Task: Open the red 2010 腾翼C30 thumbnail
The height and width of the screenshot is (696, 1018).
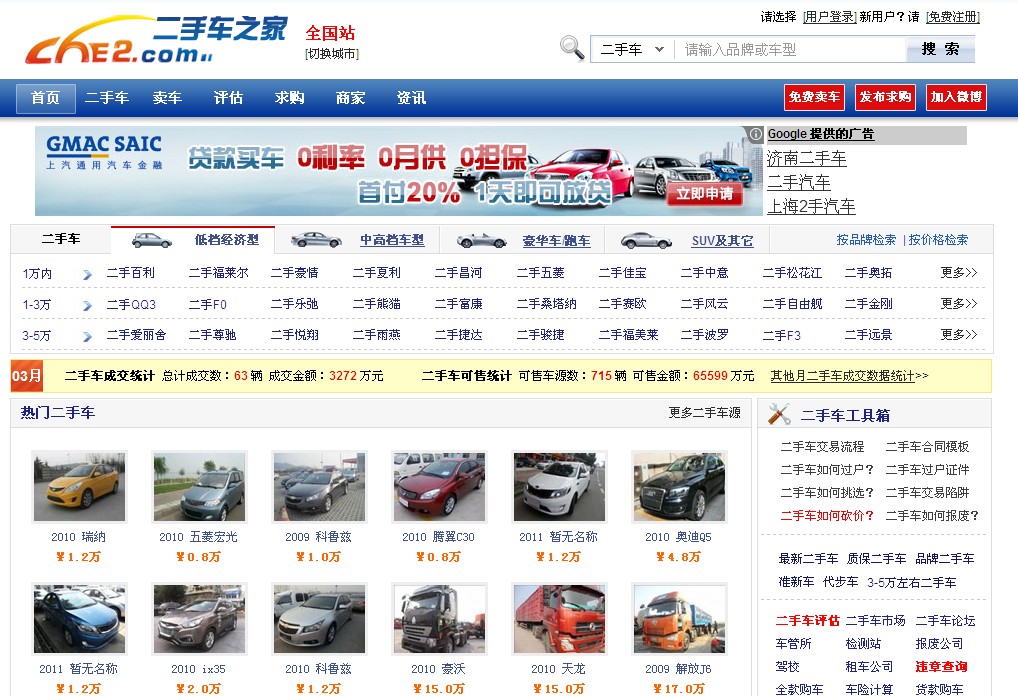Action: (439, 487)
